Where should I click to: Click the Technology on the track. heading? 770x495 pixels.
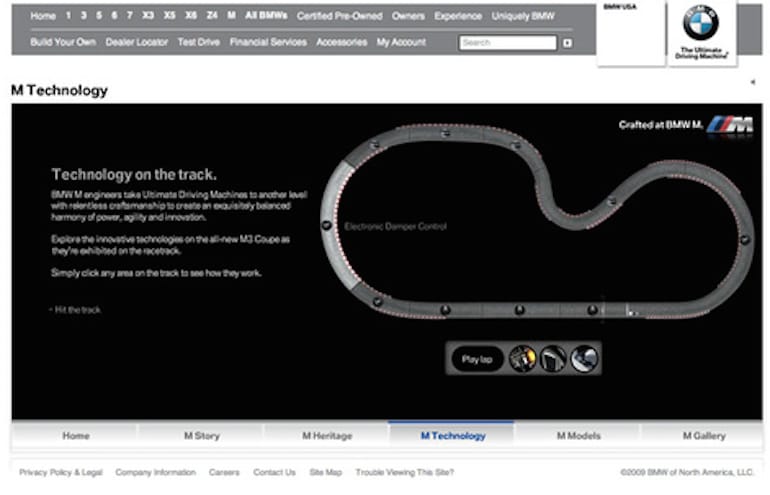point(134,174)
